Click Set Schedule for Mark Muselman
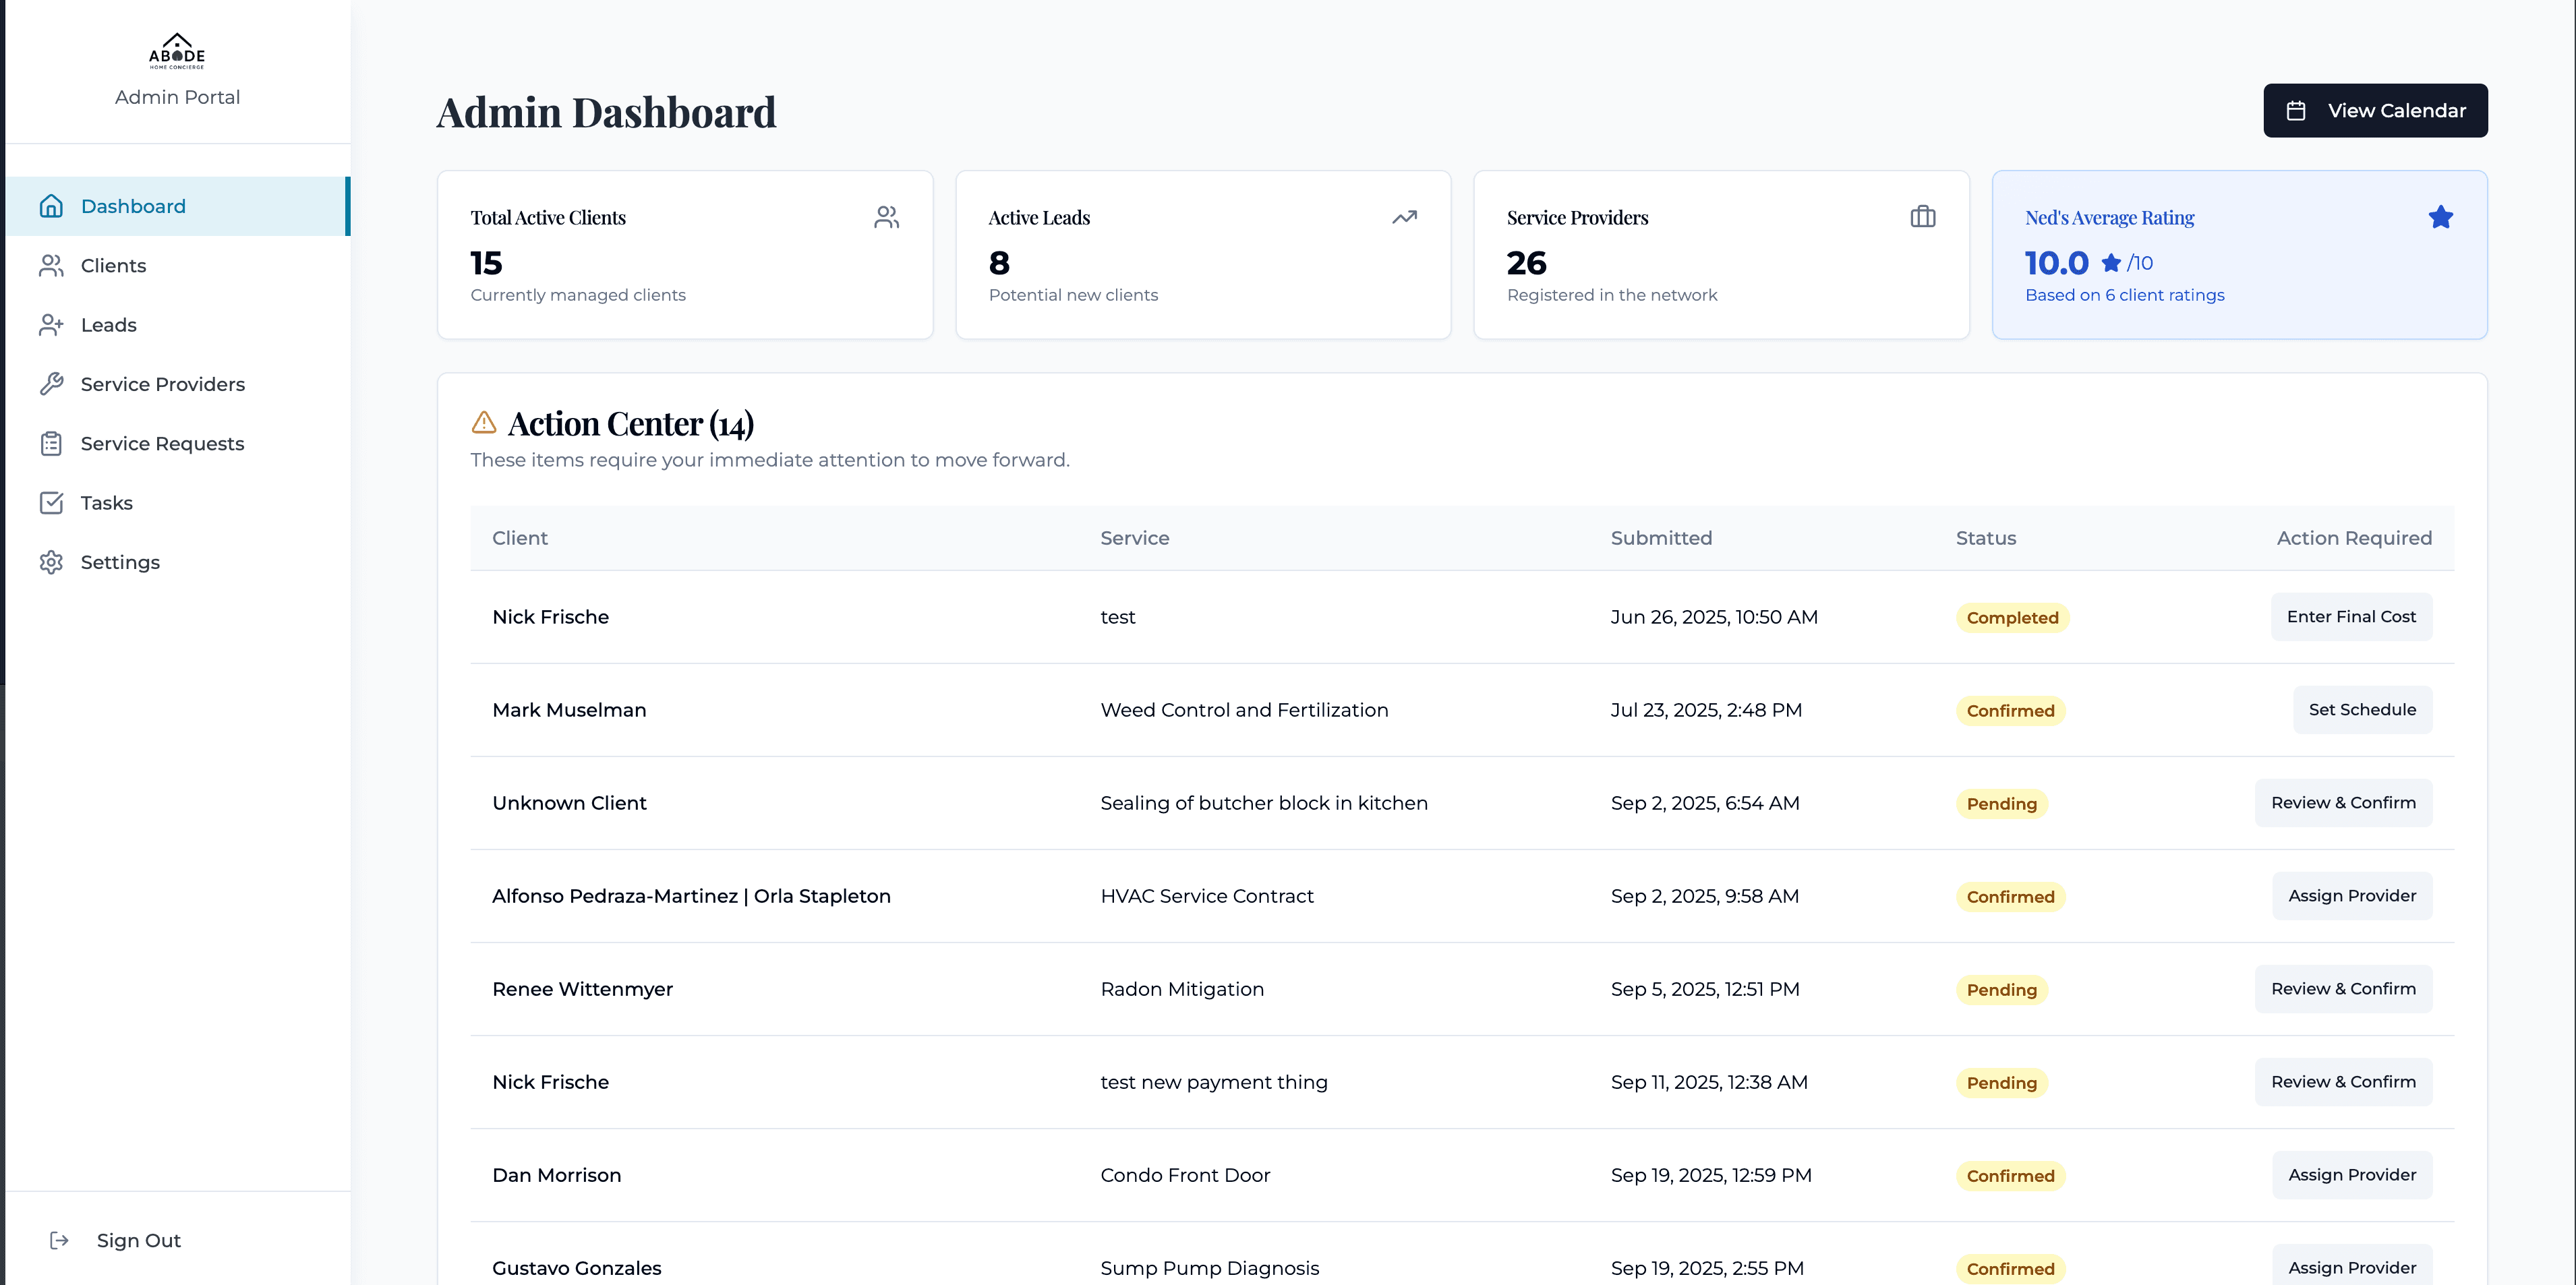Image resolution: width=2576 pixels, height=1285 pixels. [x=2362, y=709]
